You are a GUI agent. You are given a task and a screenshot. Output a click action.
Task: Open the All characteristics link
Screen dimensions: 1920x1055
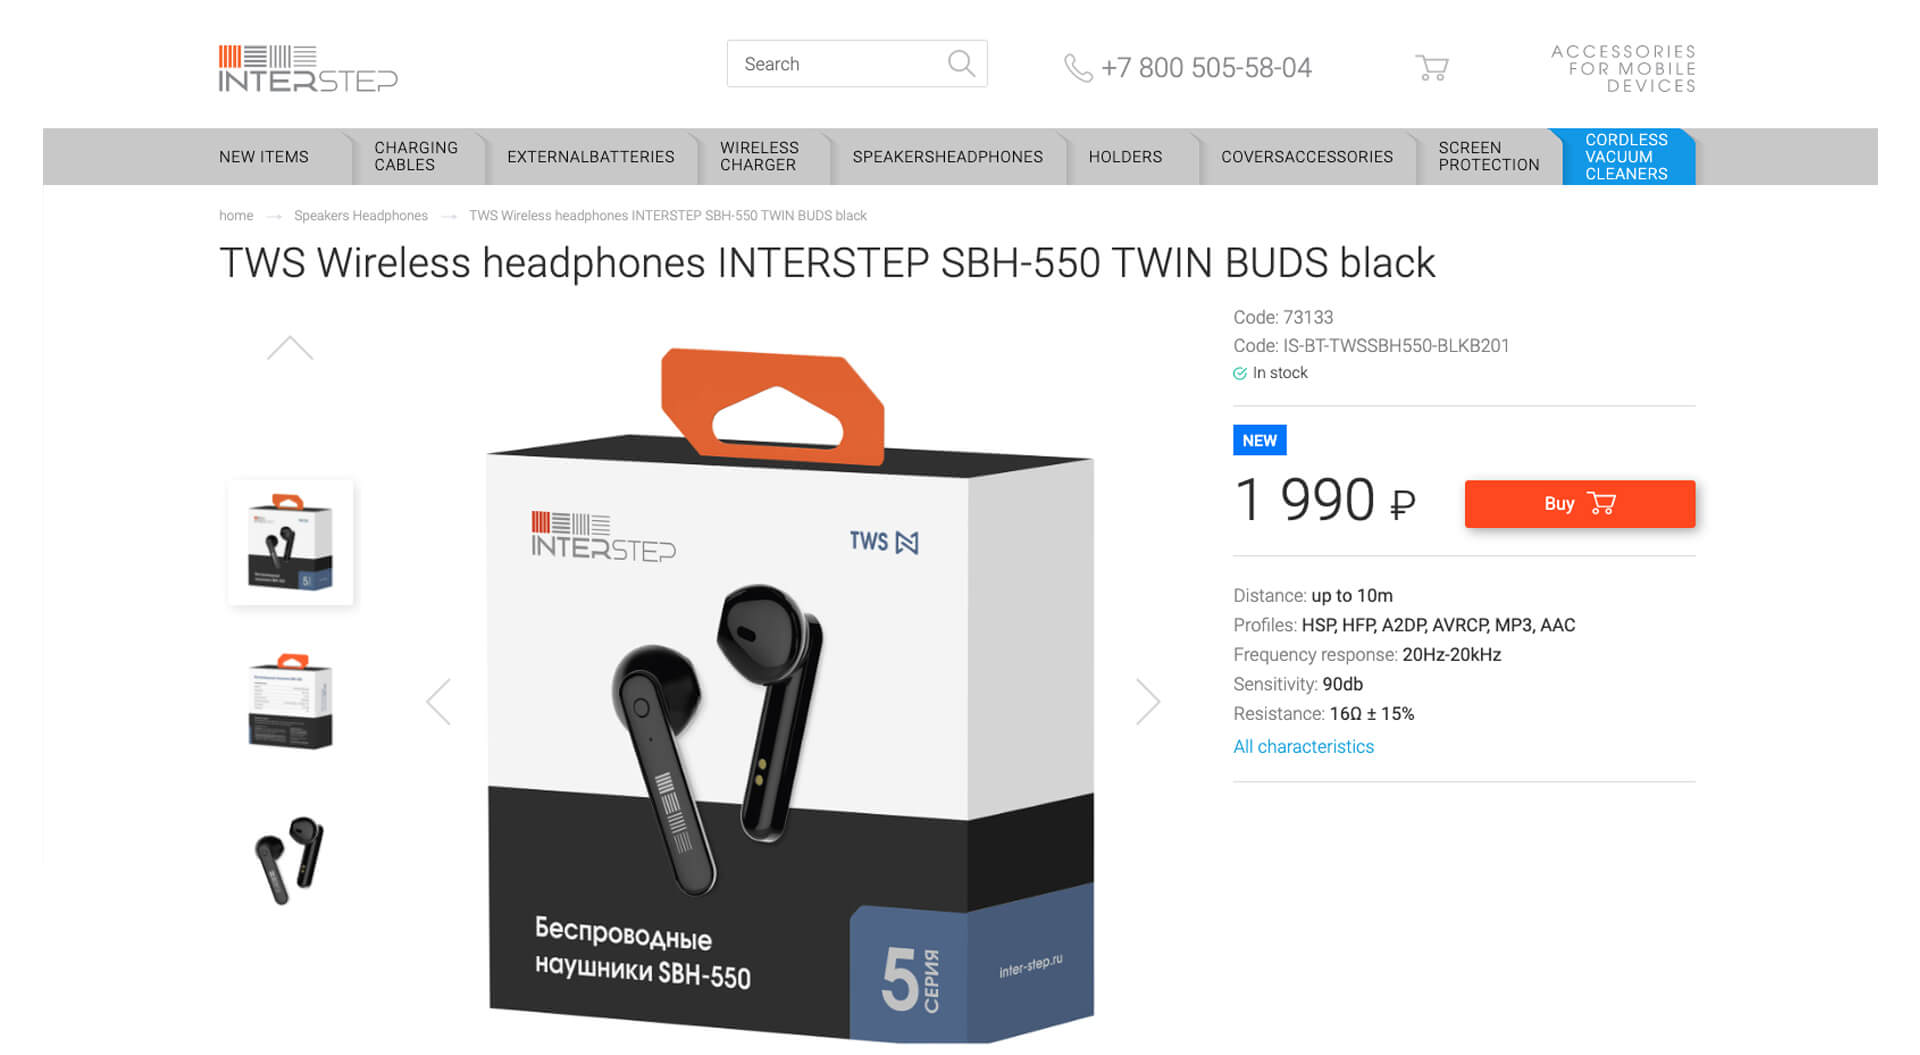[x=1303, y=747]
